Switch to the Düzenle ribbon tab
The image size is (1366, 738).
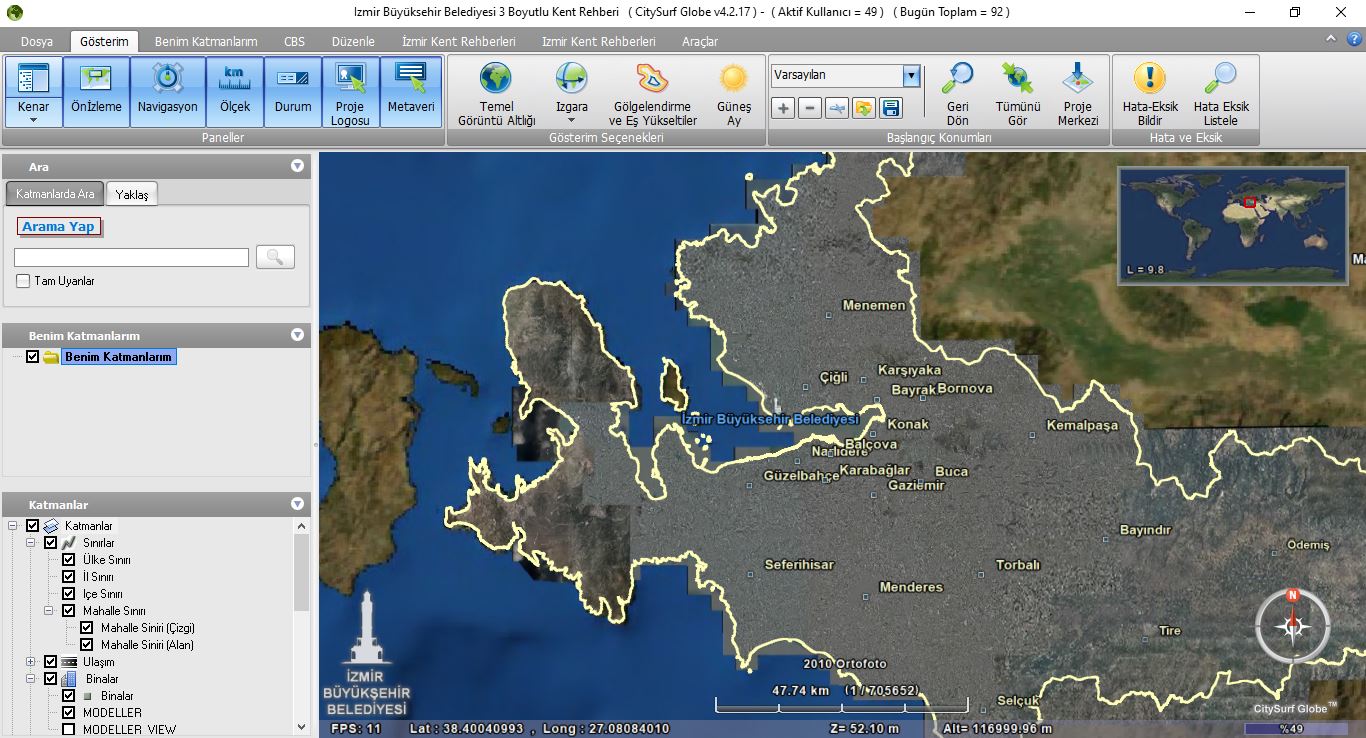click(353, 42)
